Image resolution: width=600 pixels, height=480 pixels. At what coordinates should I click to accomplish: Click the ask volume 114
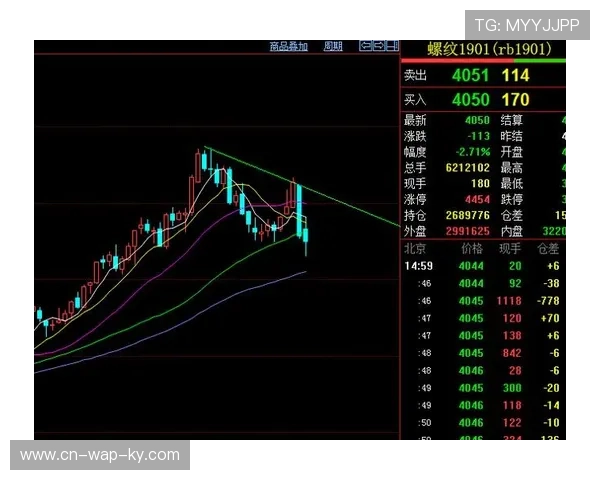coord(515,75)
